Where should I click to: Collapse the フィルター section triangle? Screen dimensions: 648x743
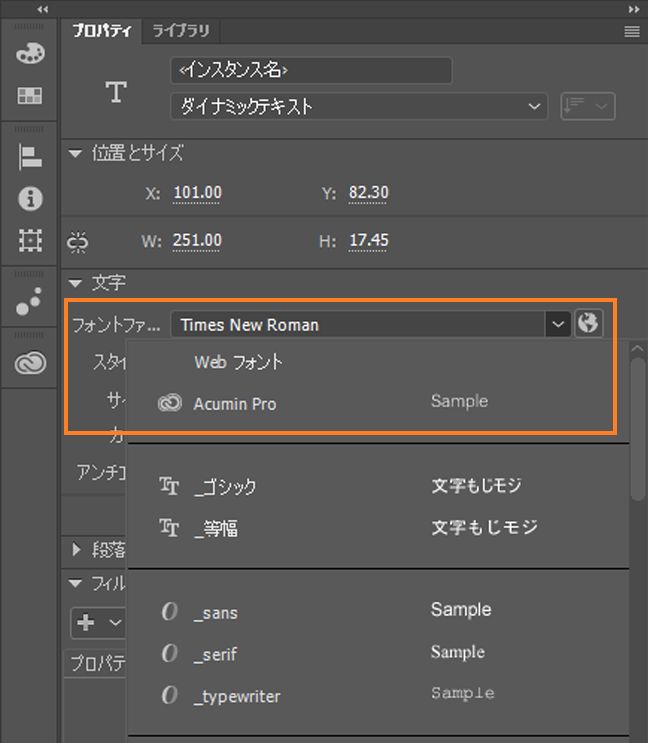click(75, 583)
